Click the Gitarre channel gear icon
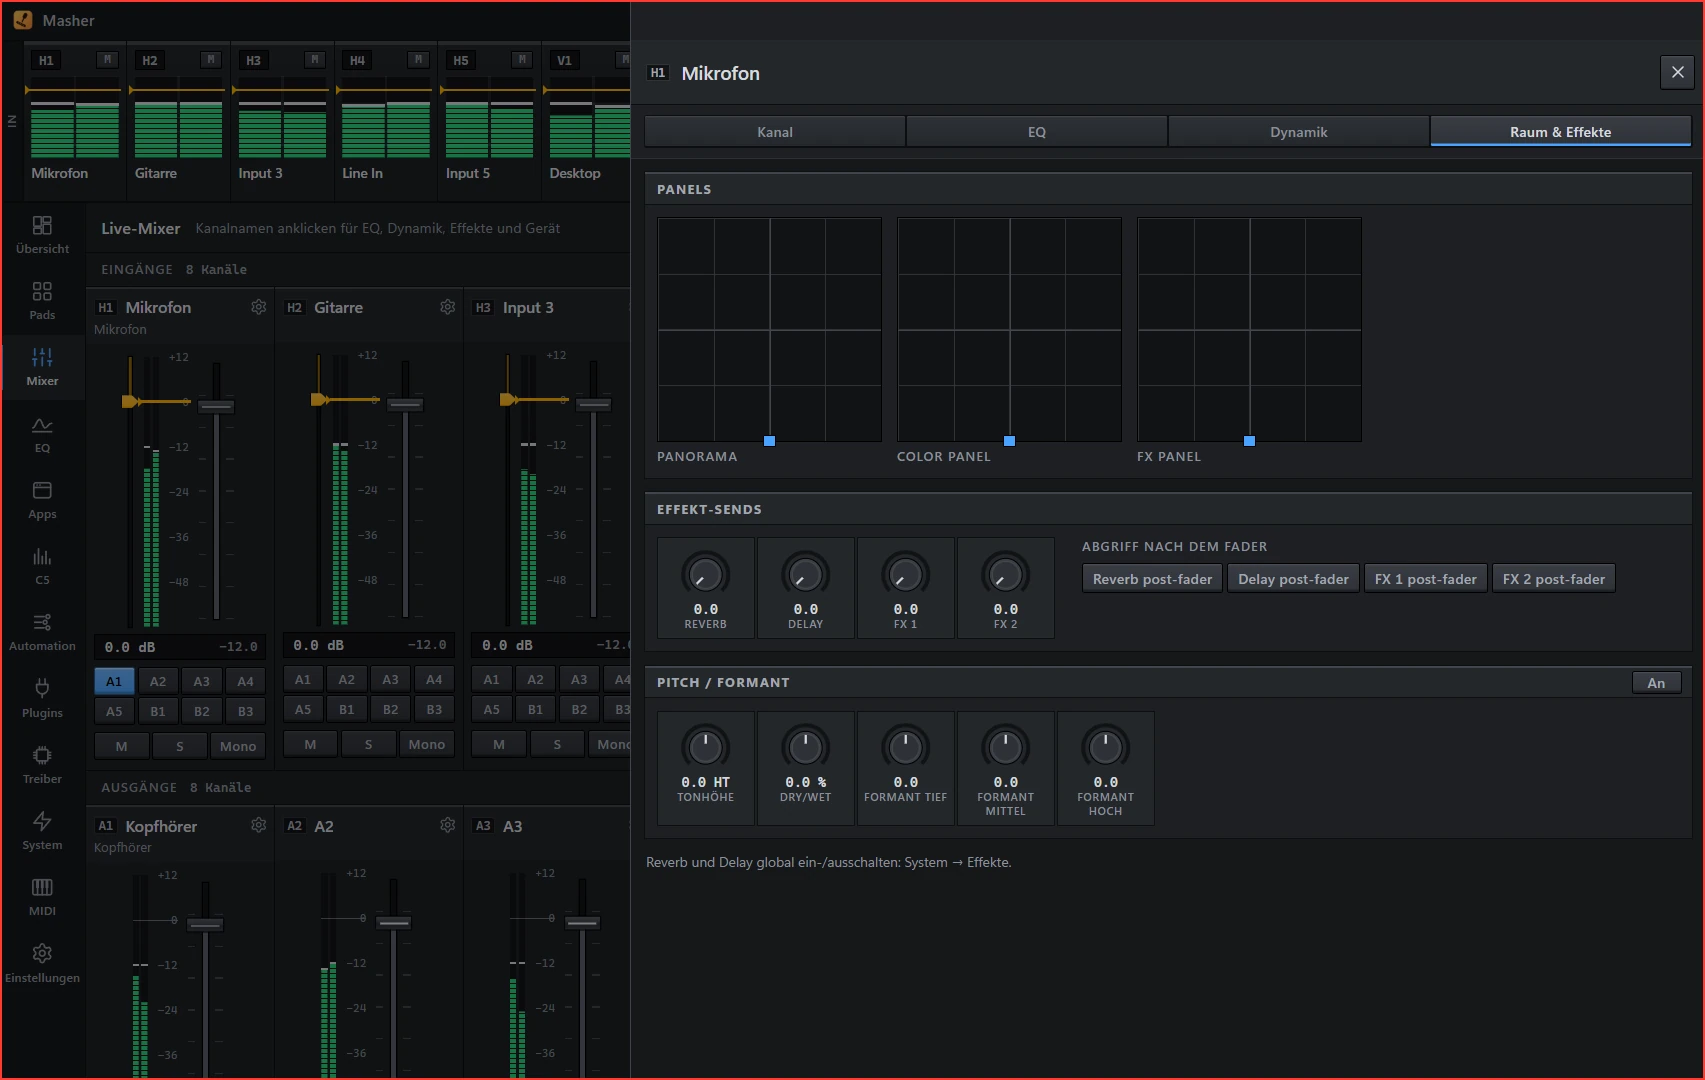 coord(447,307)
